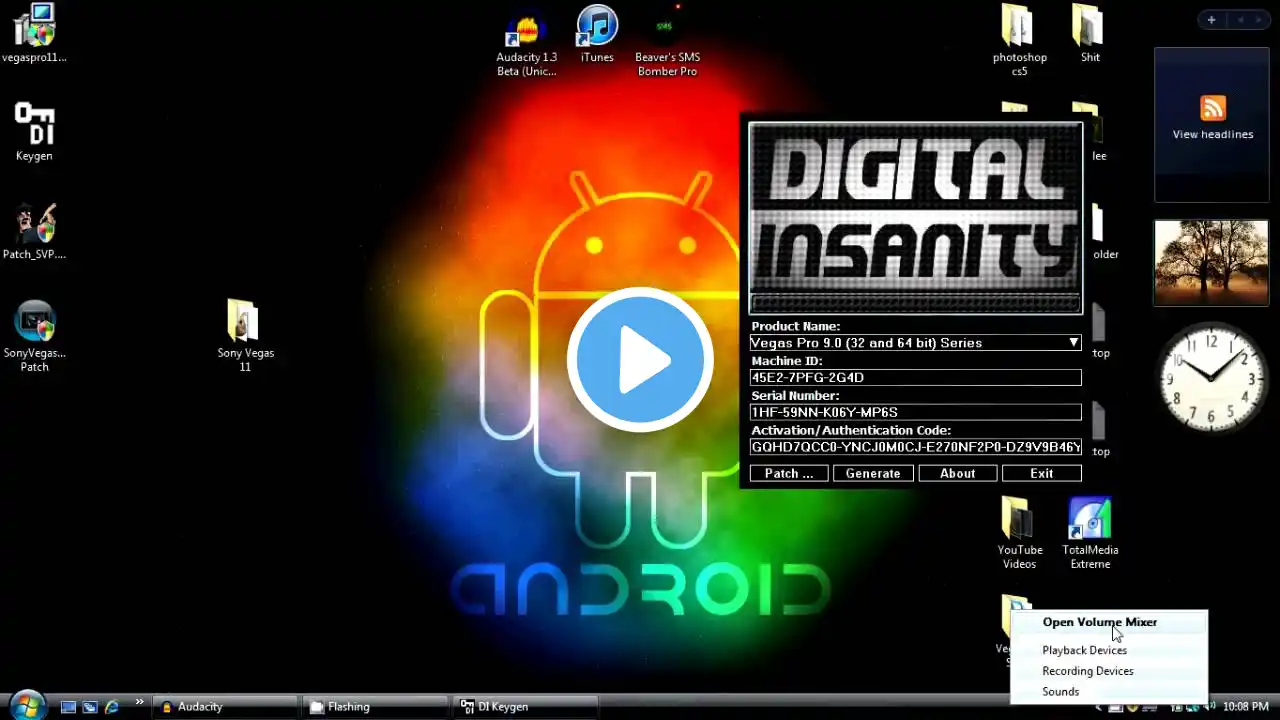This screenshot has height=720, width=1280.
Task: Click the Activation/Authentication Code field
Action: click(915, 447)
